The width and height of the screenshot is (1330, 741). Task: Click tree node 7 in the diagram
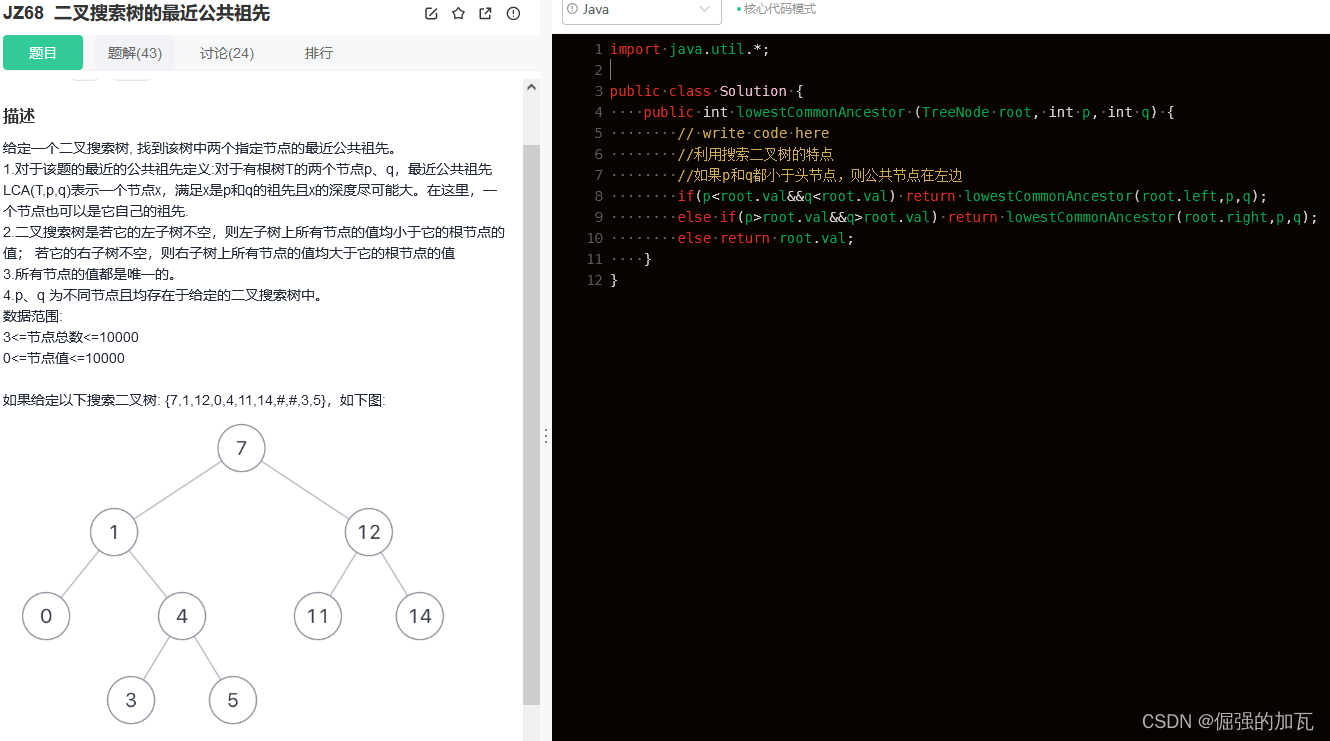point(241,449)
